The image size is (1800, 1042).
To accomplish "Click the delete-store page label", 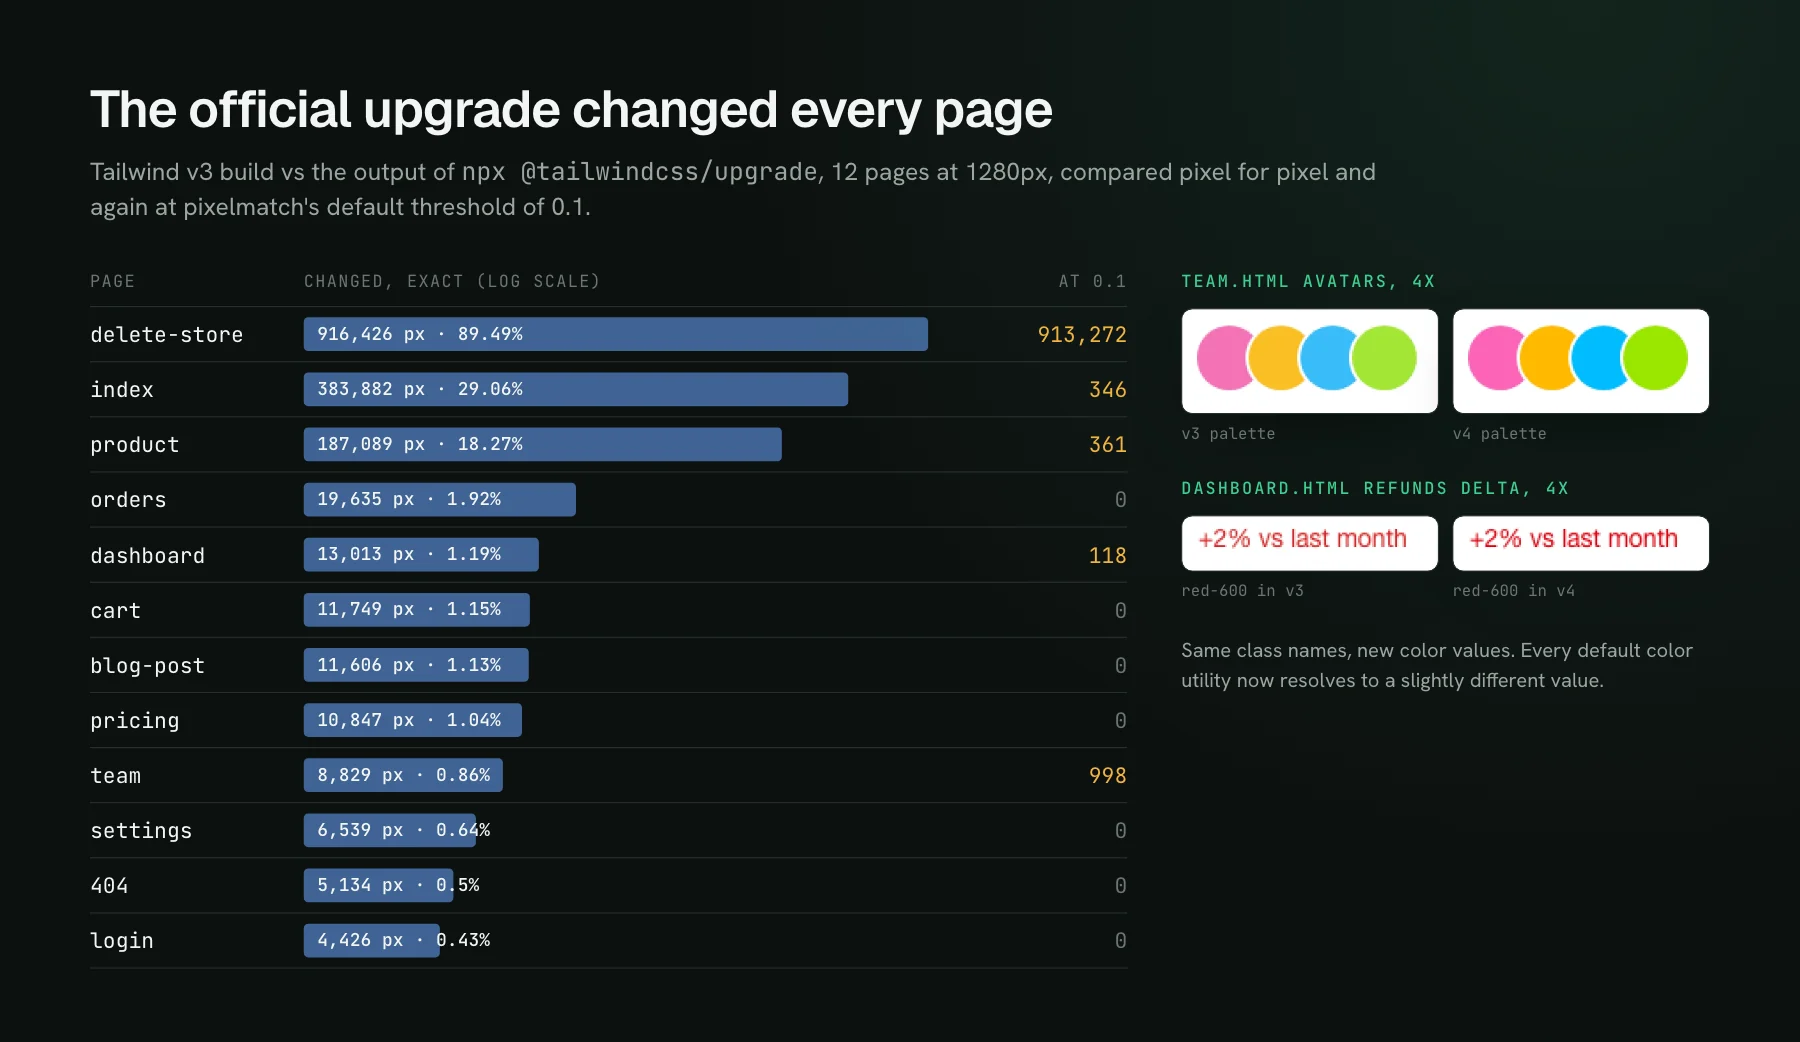I will click(166, 335).
